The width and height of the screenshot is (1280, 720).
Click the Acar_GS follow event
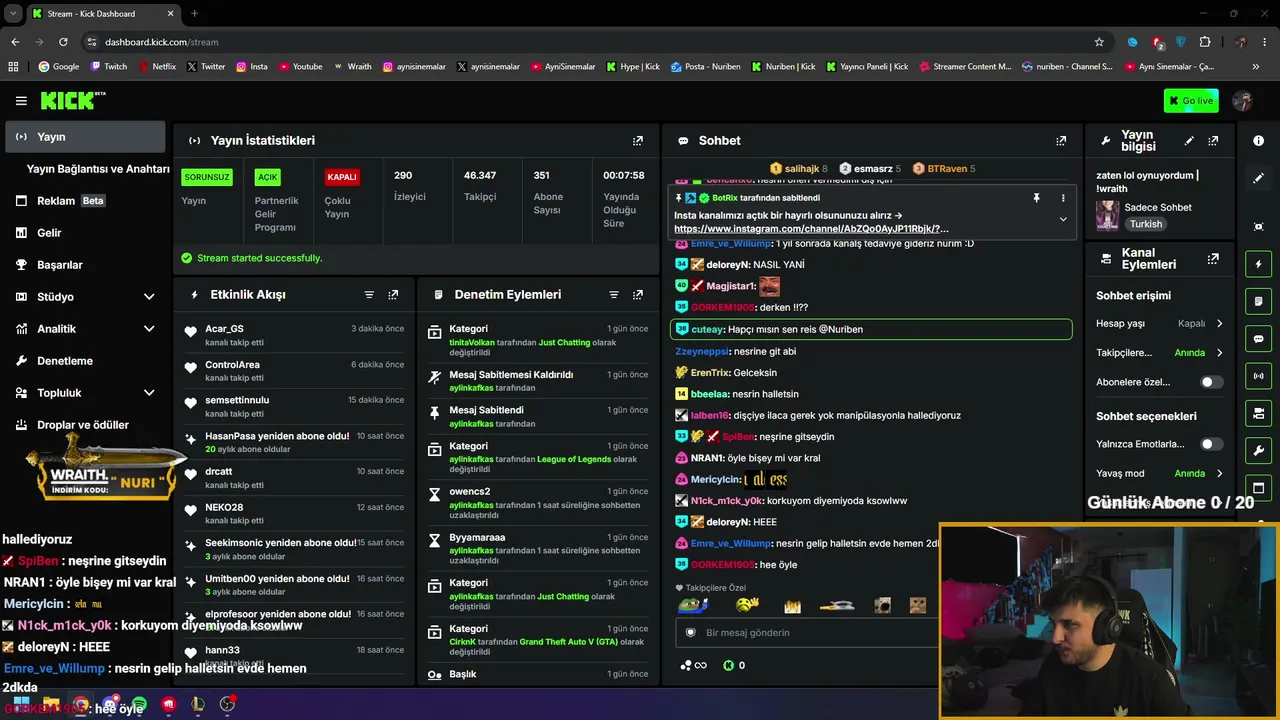click(296, 335)
